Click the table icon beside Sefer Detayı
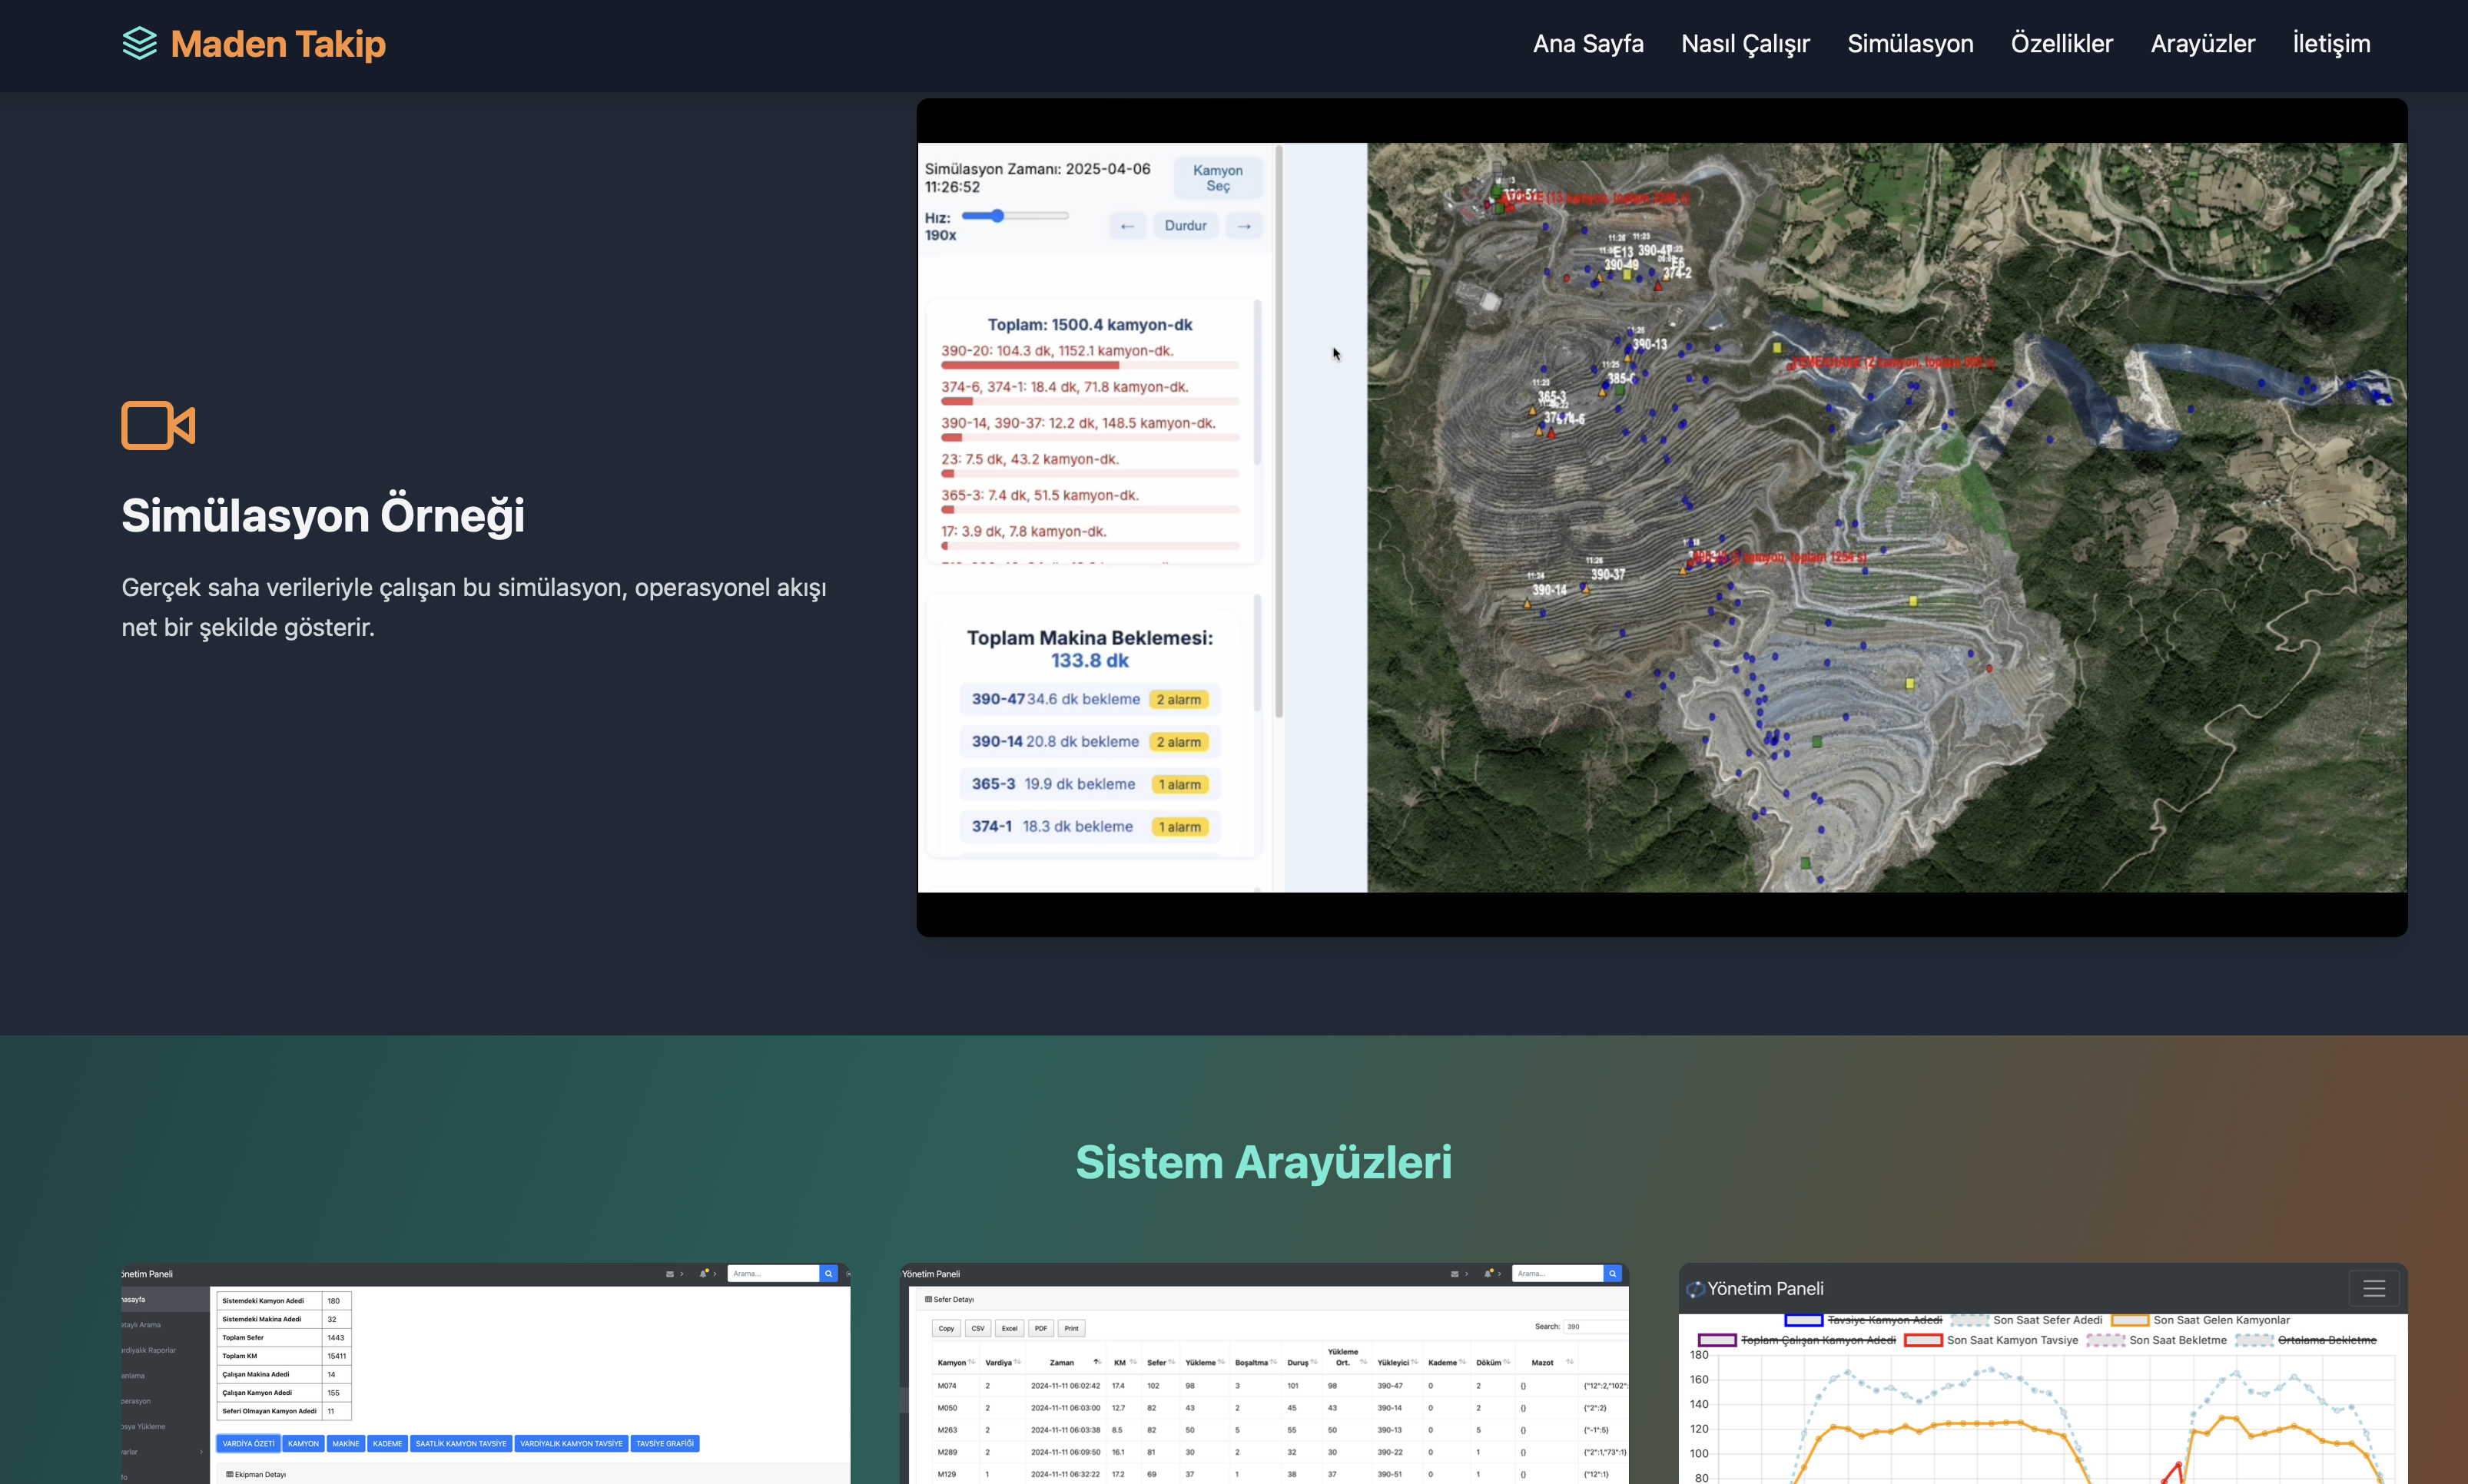 coord(929,1299)
